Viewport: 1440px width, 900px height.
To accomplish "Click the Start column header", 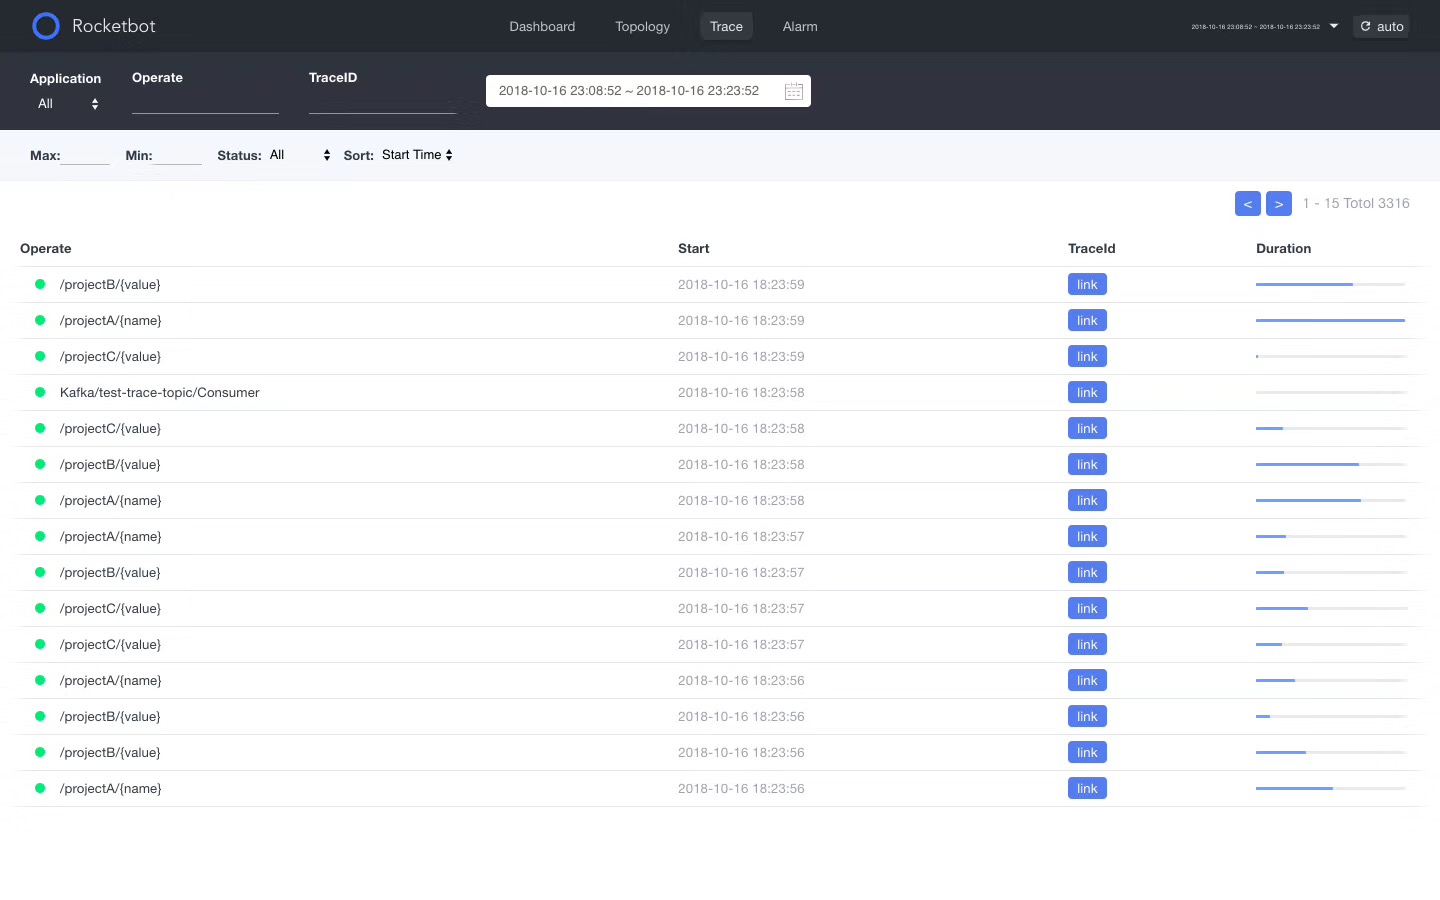I will (x=694, y=249).
